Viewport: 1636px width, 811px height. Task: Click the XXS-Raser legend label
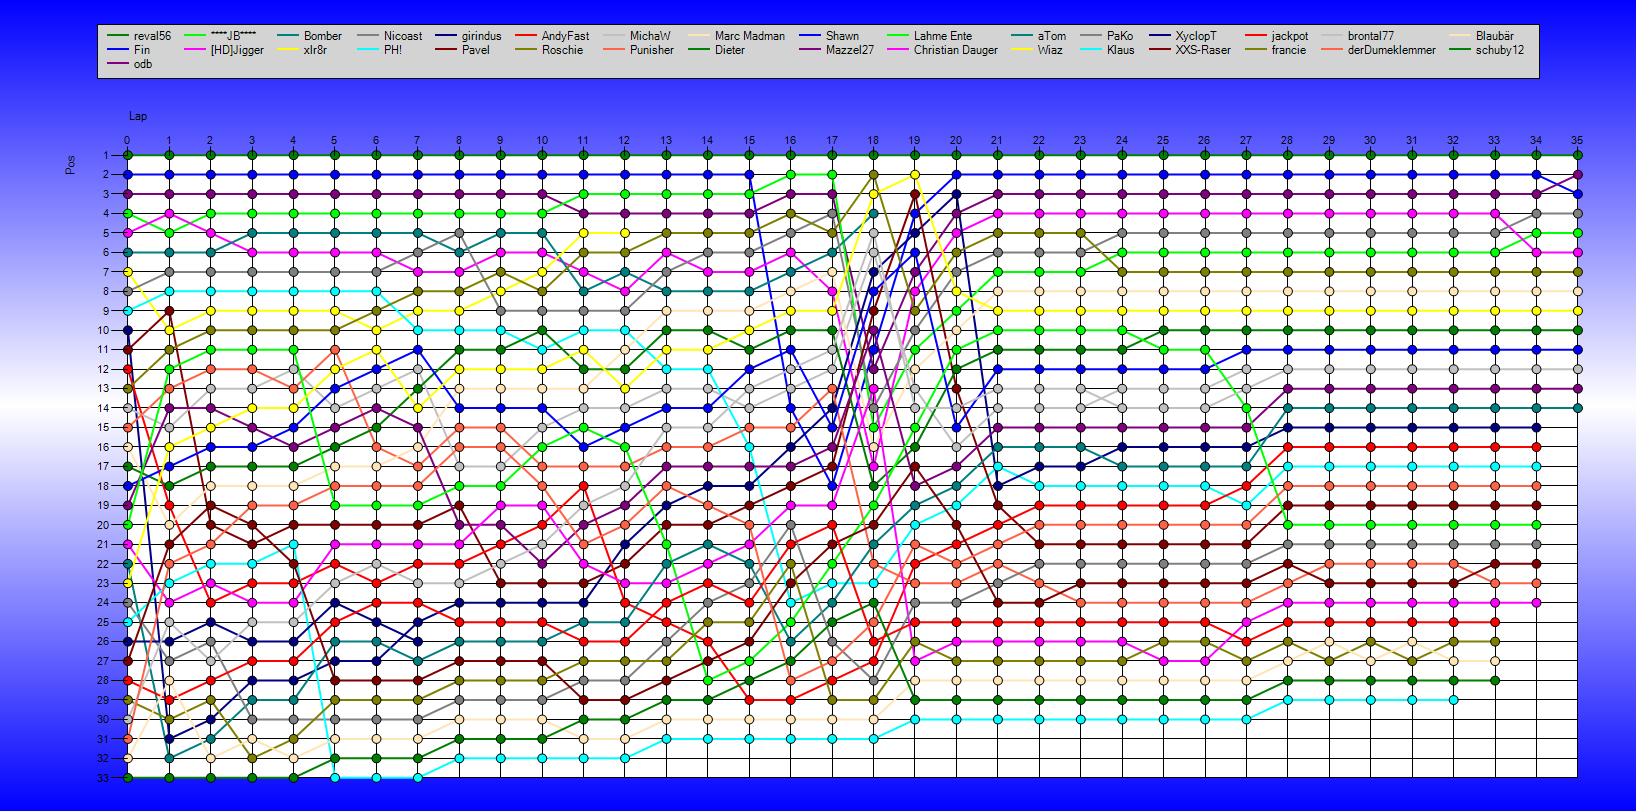click(1190, 50)
